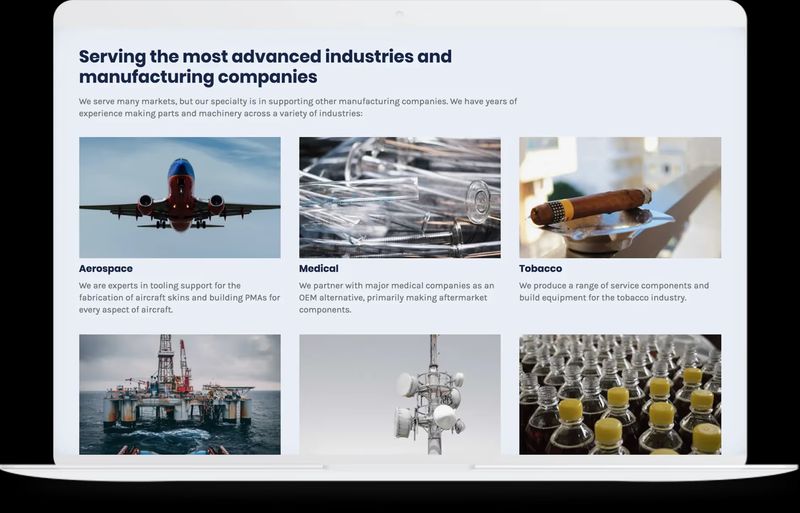
Task: Open the glass tubes Medical image
Action: click(400, 197)
